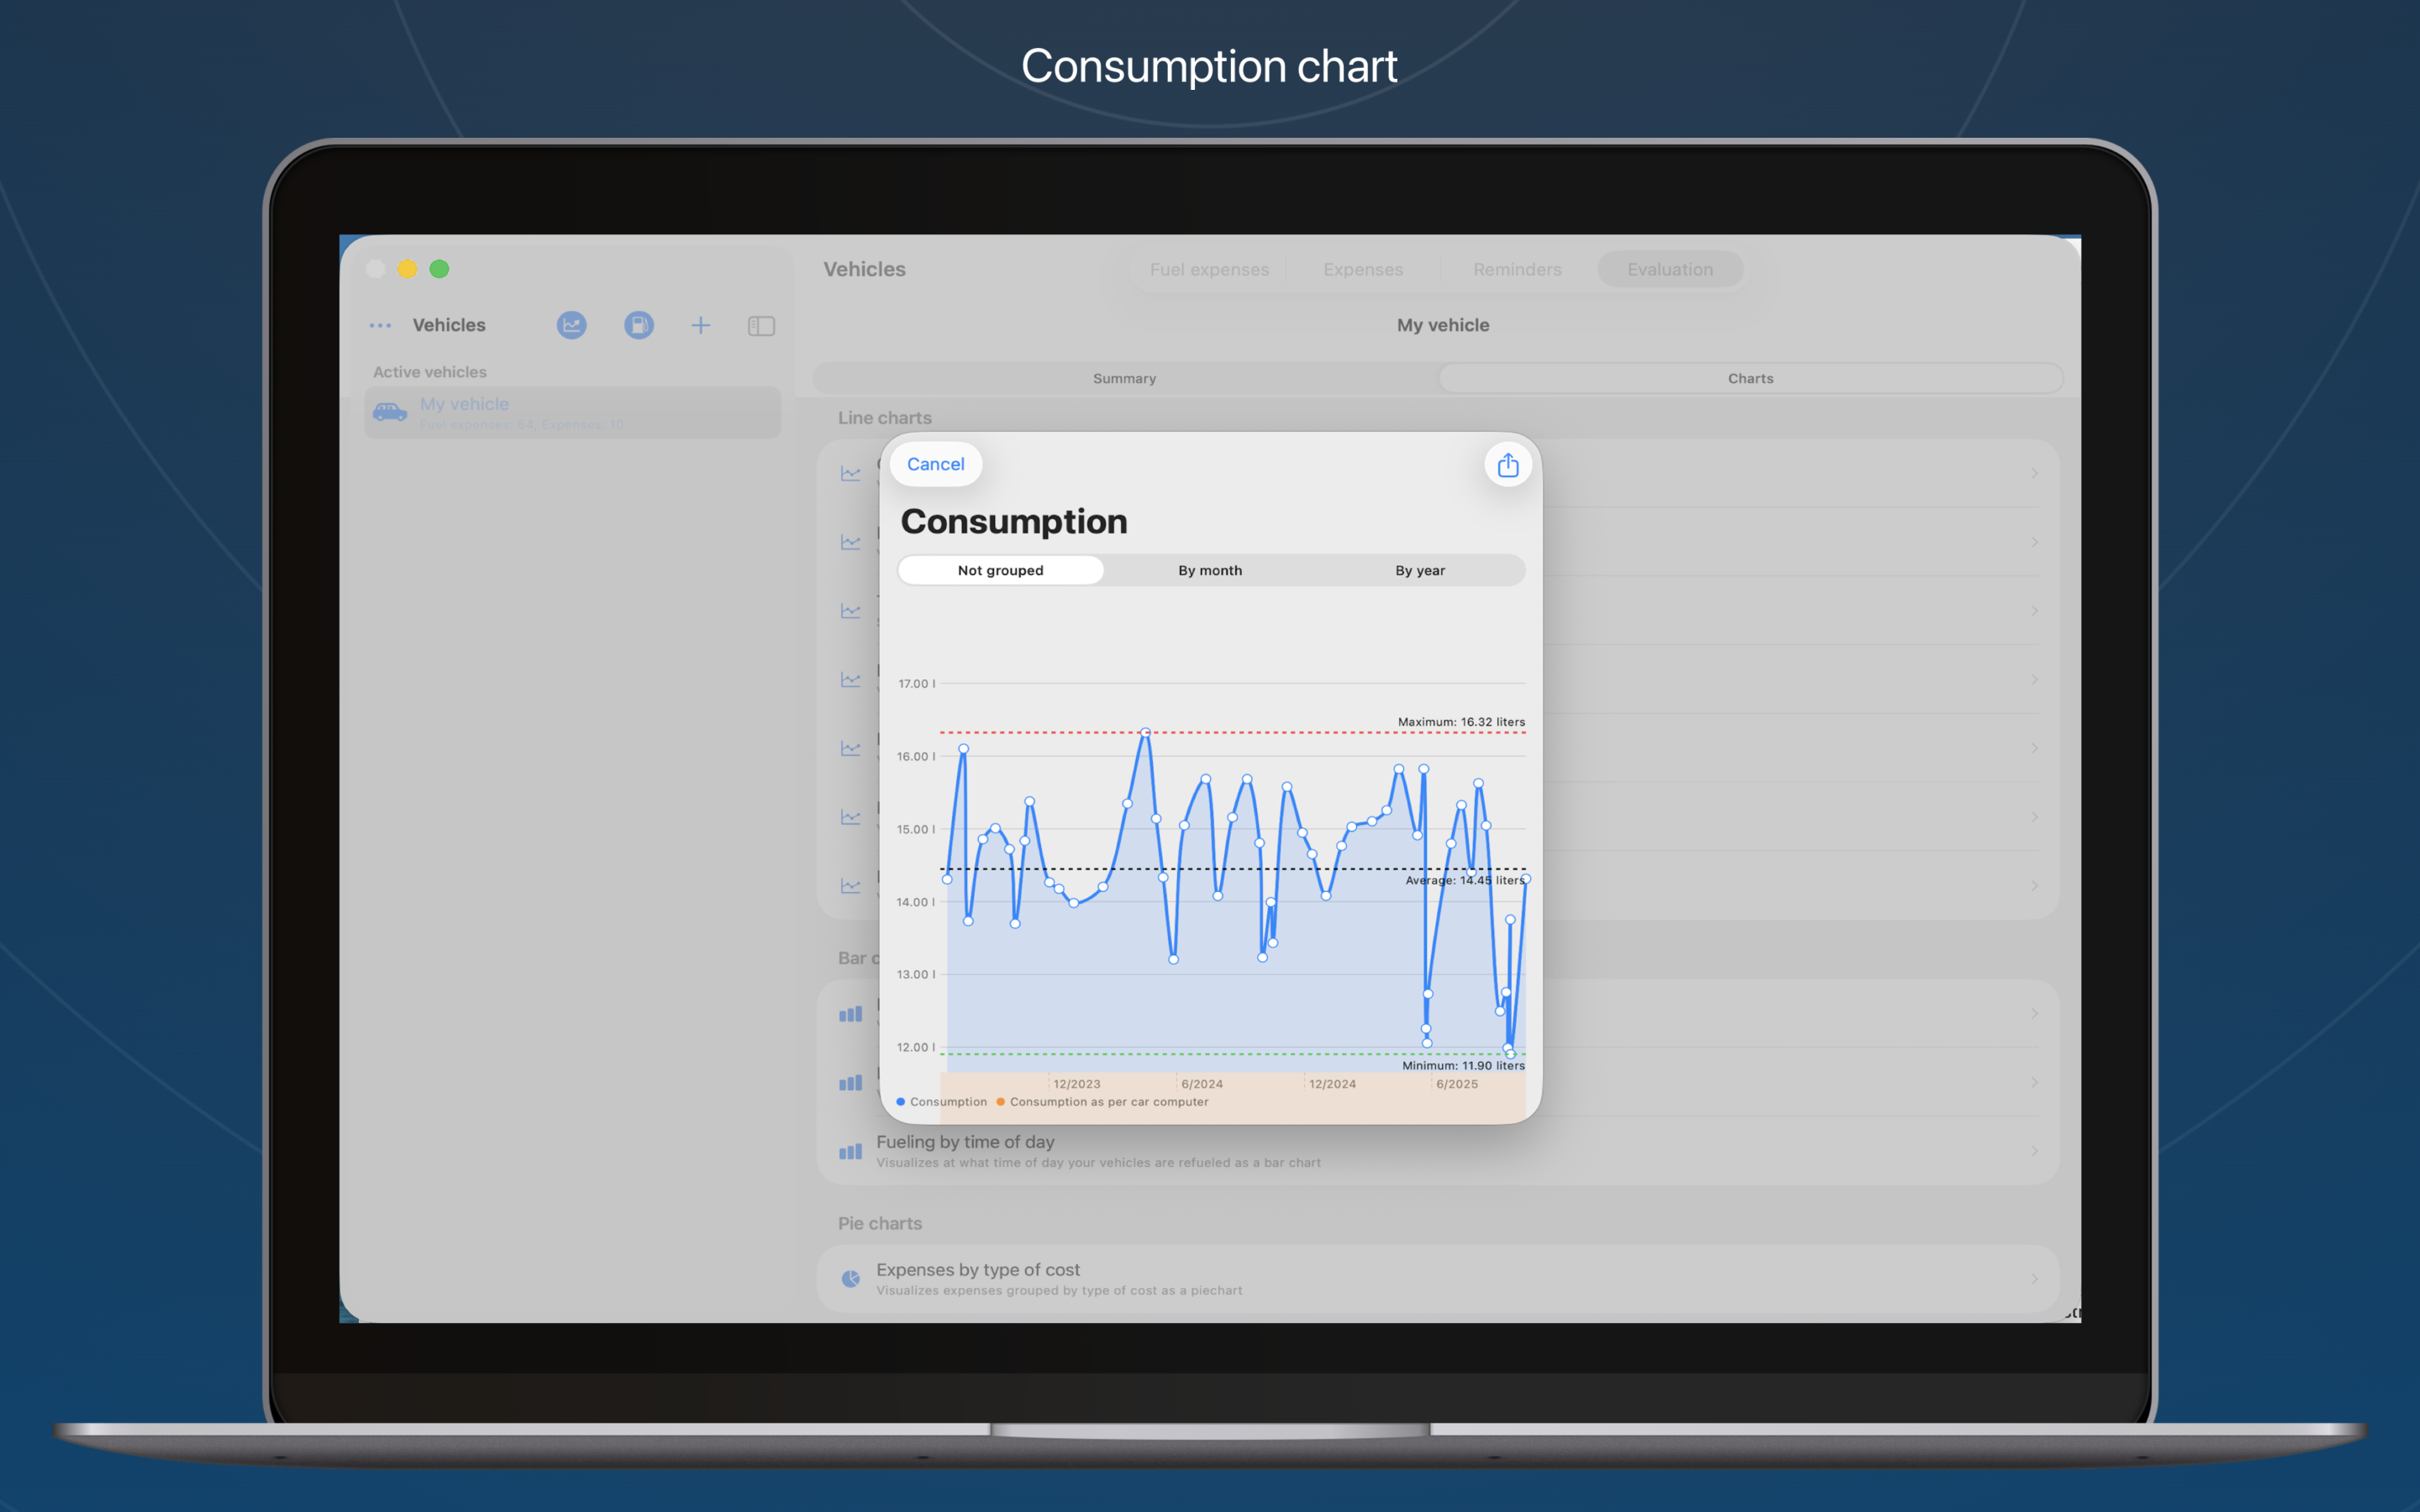Click the Average: 14.45 liters label
This screenshot has width=2420, height=1512.
point(1465,881)
